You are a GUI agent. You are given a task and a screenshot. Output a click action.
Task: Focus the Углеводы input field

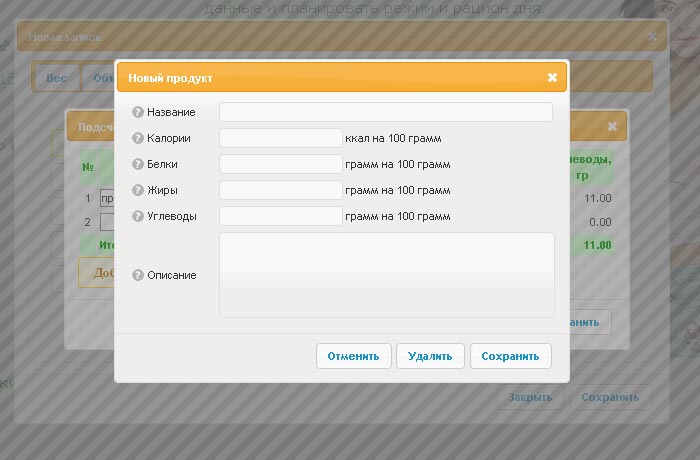pos(281,216)
